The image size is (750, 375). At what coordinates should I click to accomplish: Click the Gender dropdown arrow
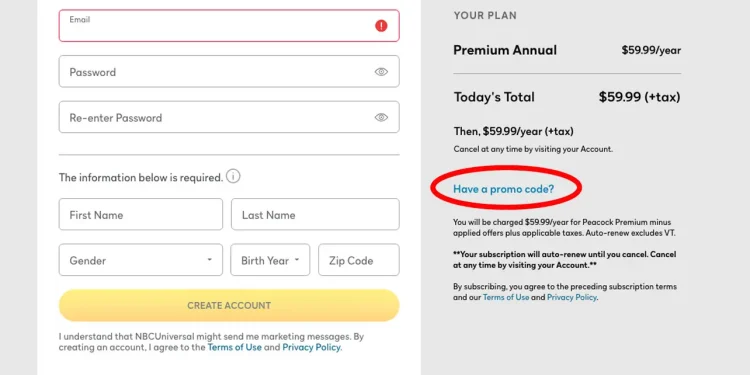click(210, 260)
